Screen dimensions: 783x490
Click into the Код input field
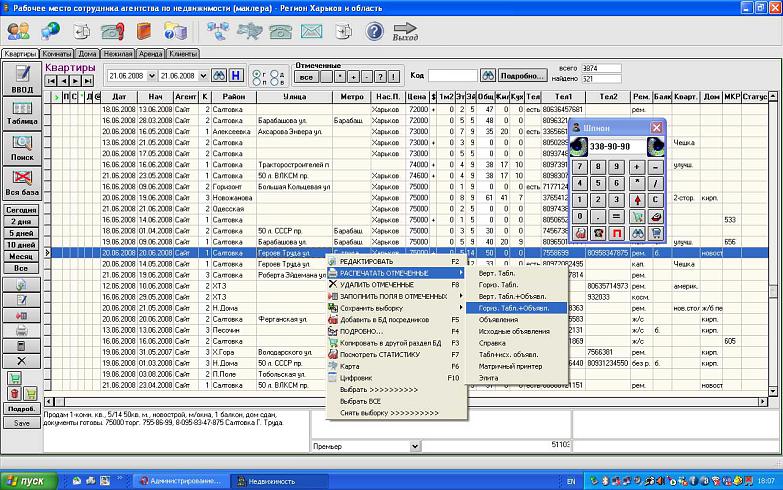pos(452,75)
